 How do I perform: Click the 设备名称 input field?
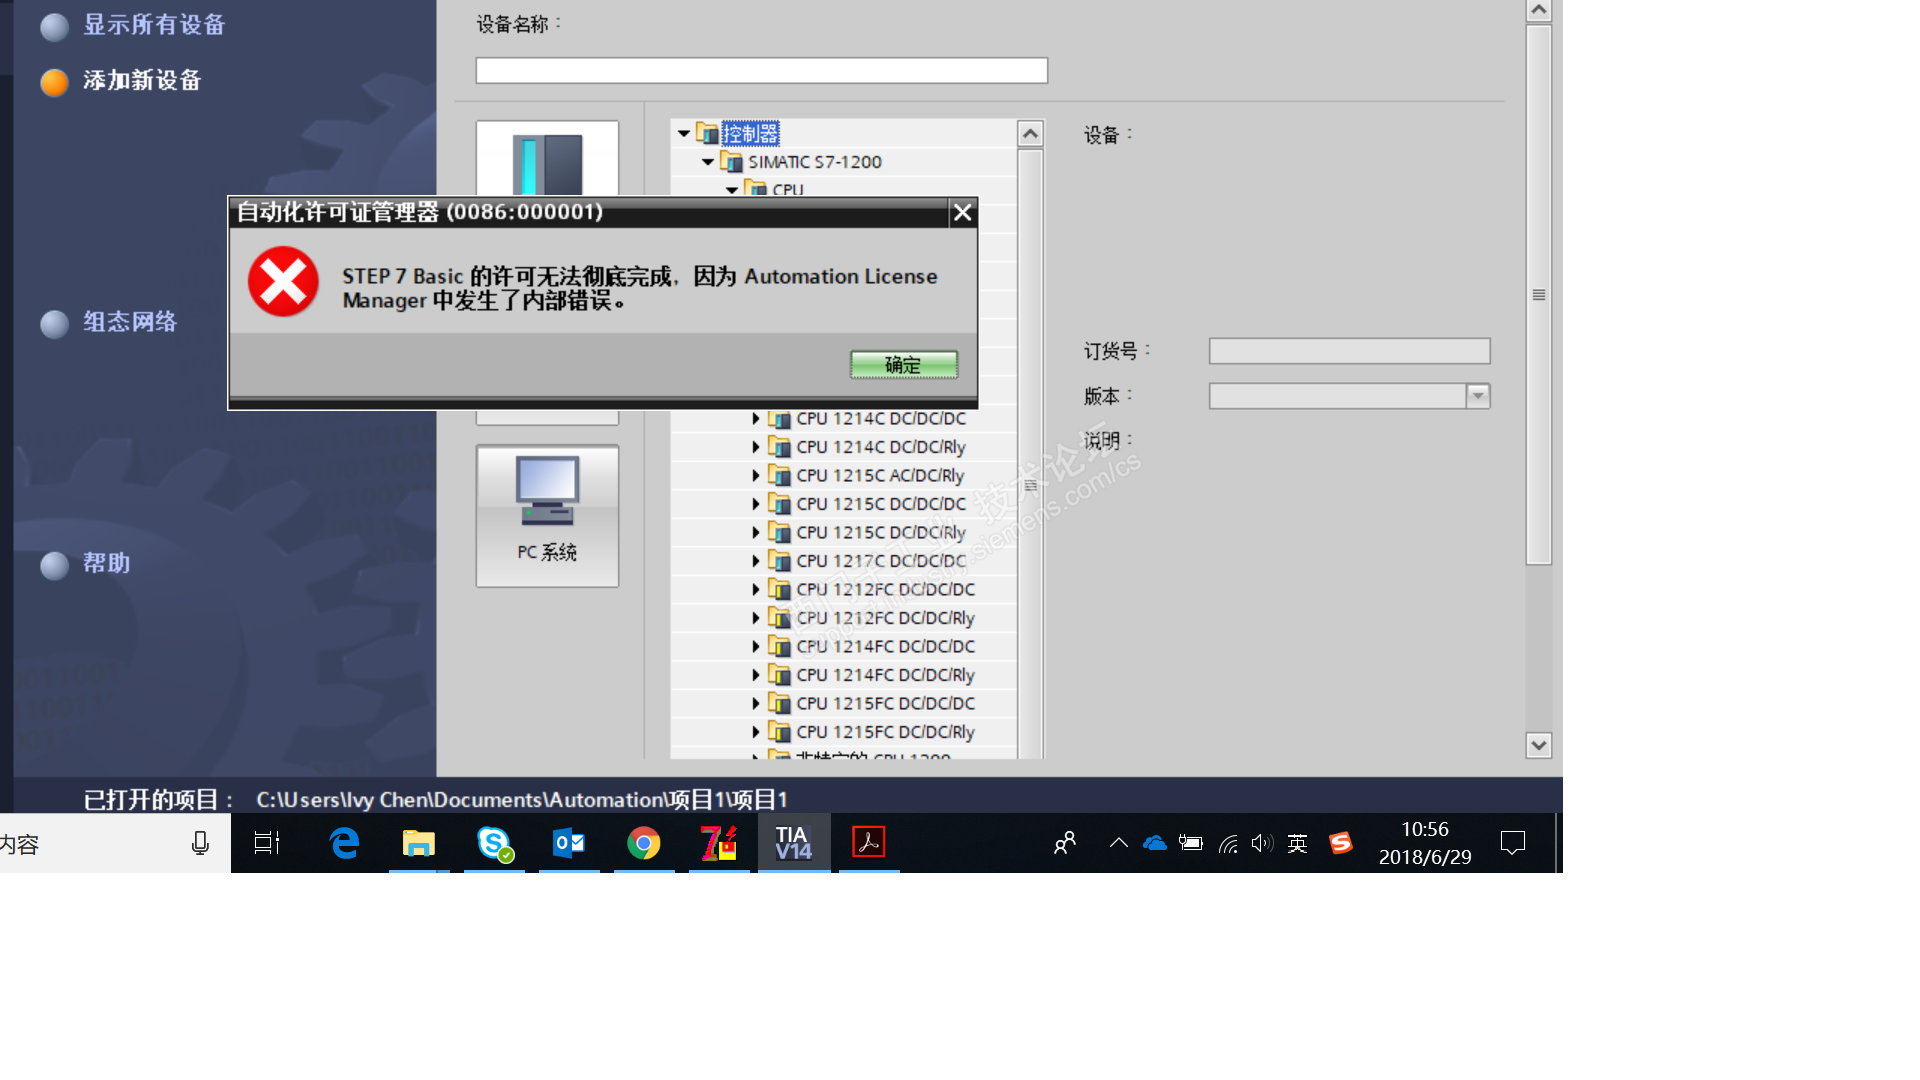pyautogui.click(x=761, y=70)
